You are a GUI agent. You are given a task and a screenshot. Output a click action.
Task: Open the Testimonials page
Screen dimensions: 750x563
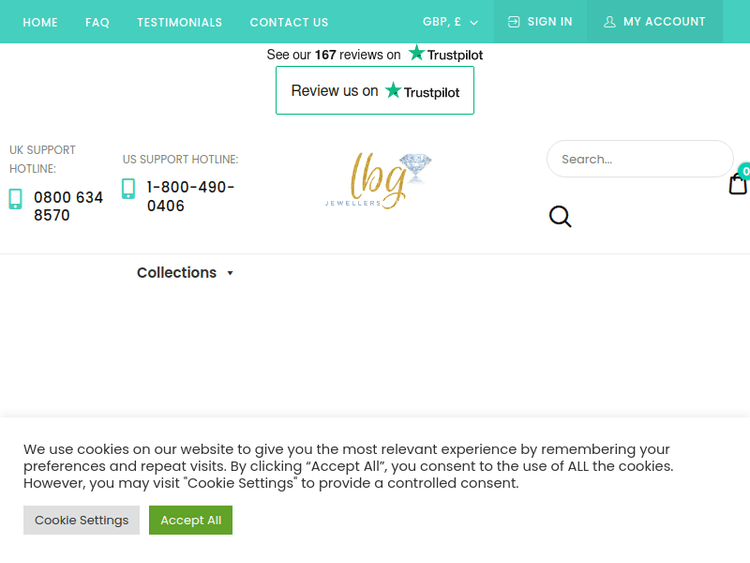[179, 22]
